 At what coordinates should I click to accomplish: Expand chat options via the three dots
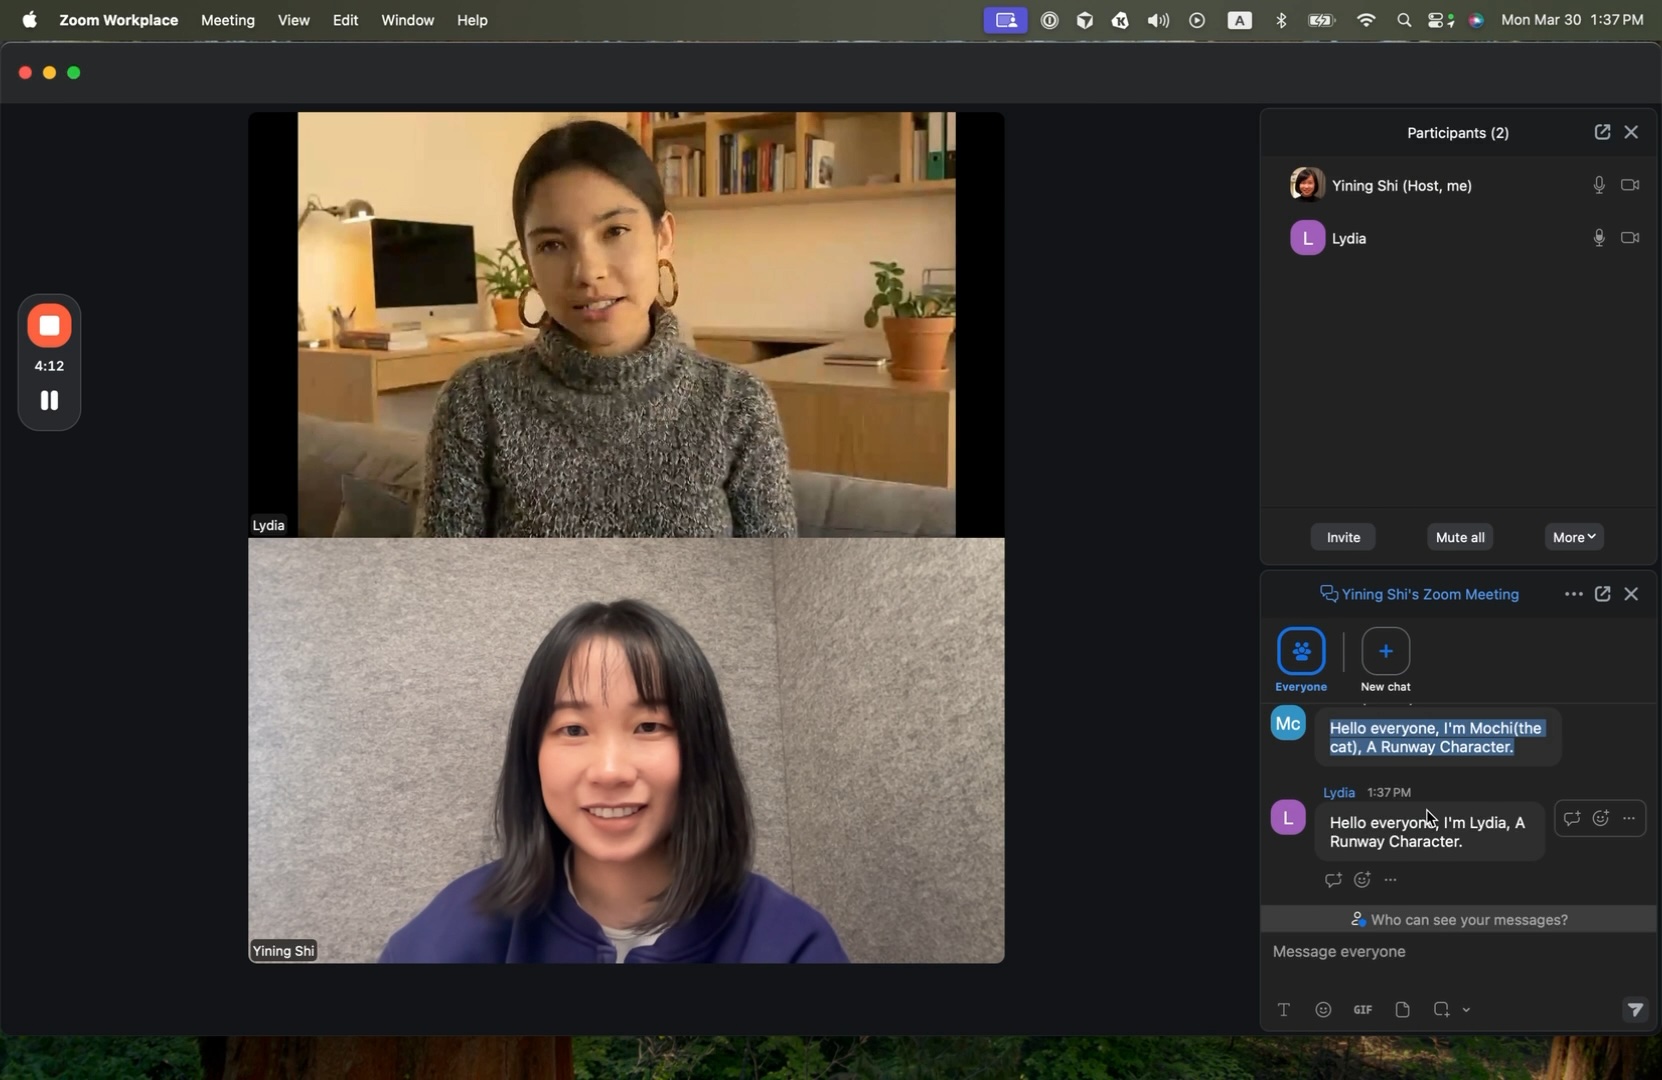point(1573,593)
